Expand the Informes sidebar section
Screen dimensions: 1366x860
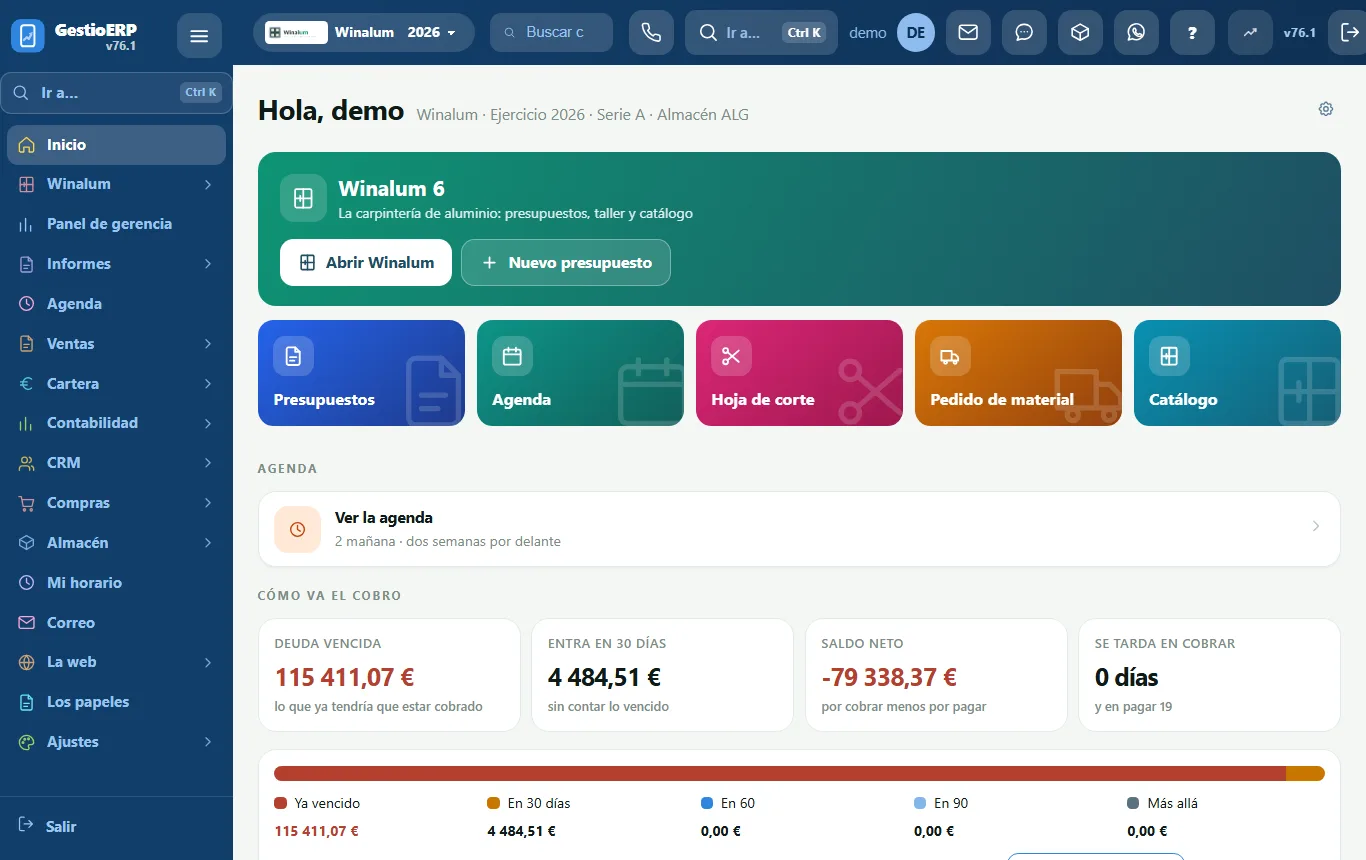click(116, 264)
